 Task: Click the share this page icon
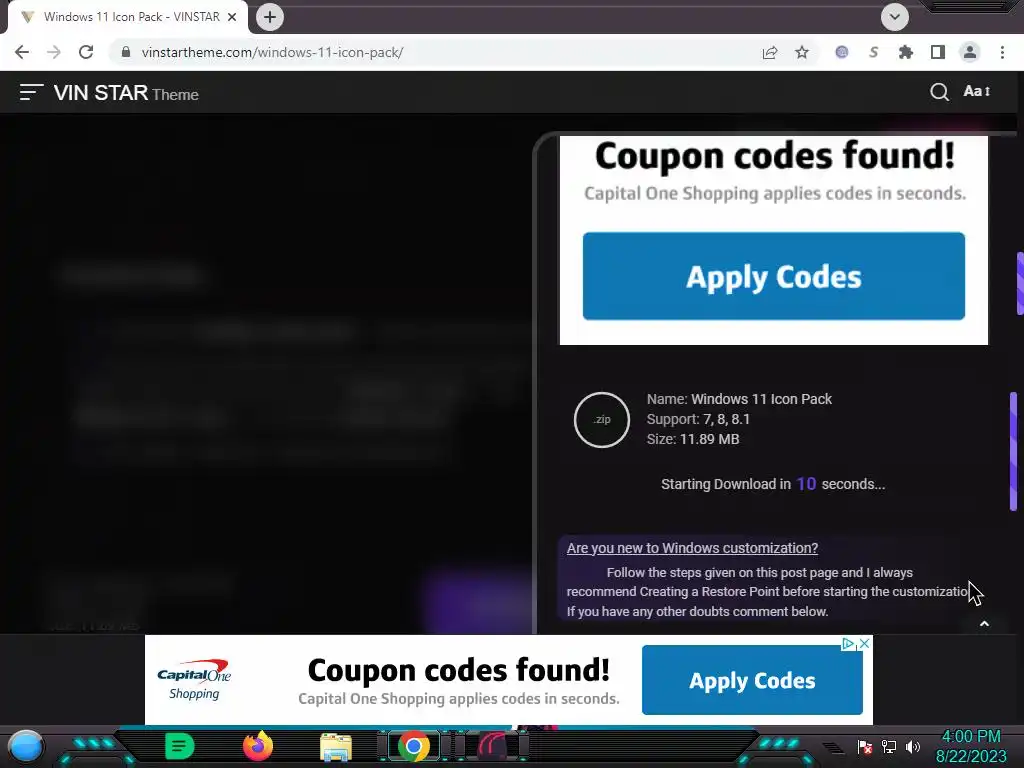[770, 52]
